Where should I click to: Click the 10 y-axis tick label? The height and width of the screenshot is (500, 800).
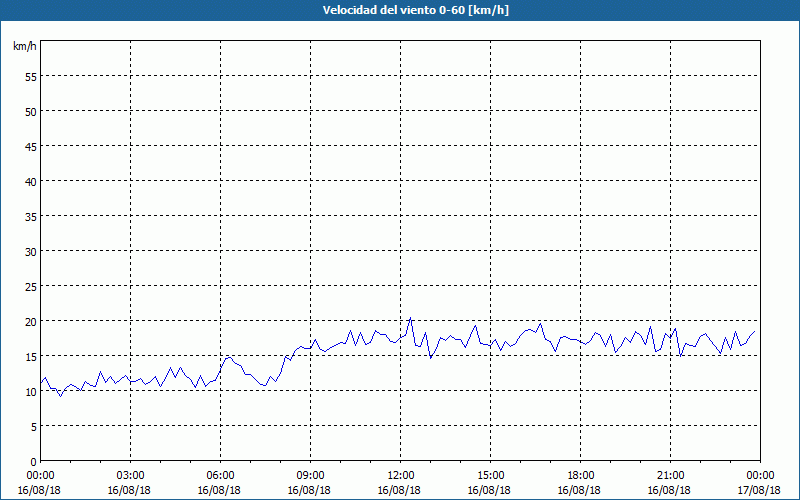coord(31,391)
